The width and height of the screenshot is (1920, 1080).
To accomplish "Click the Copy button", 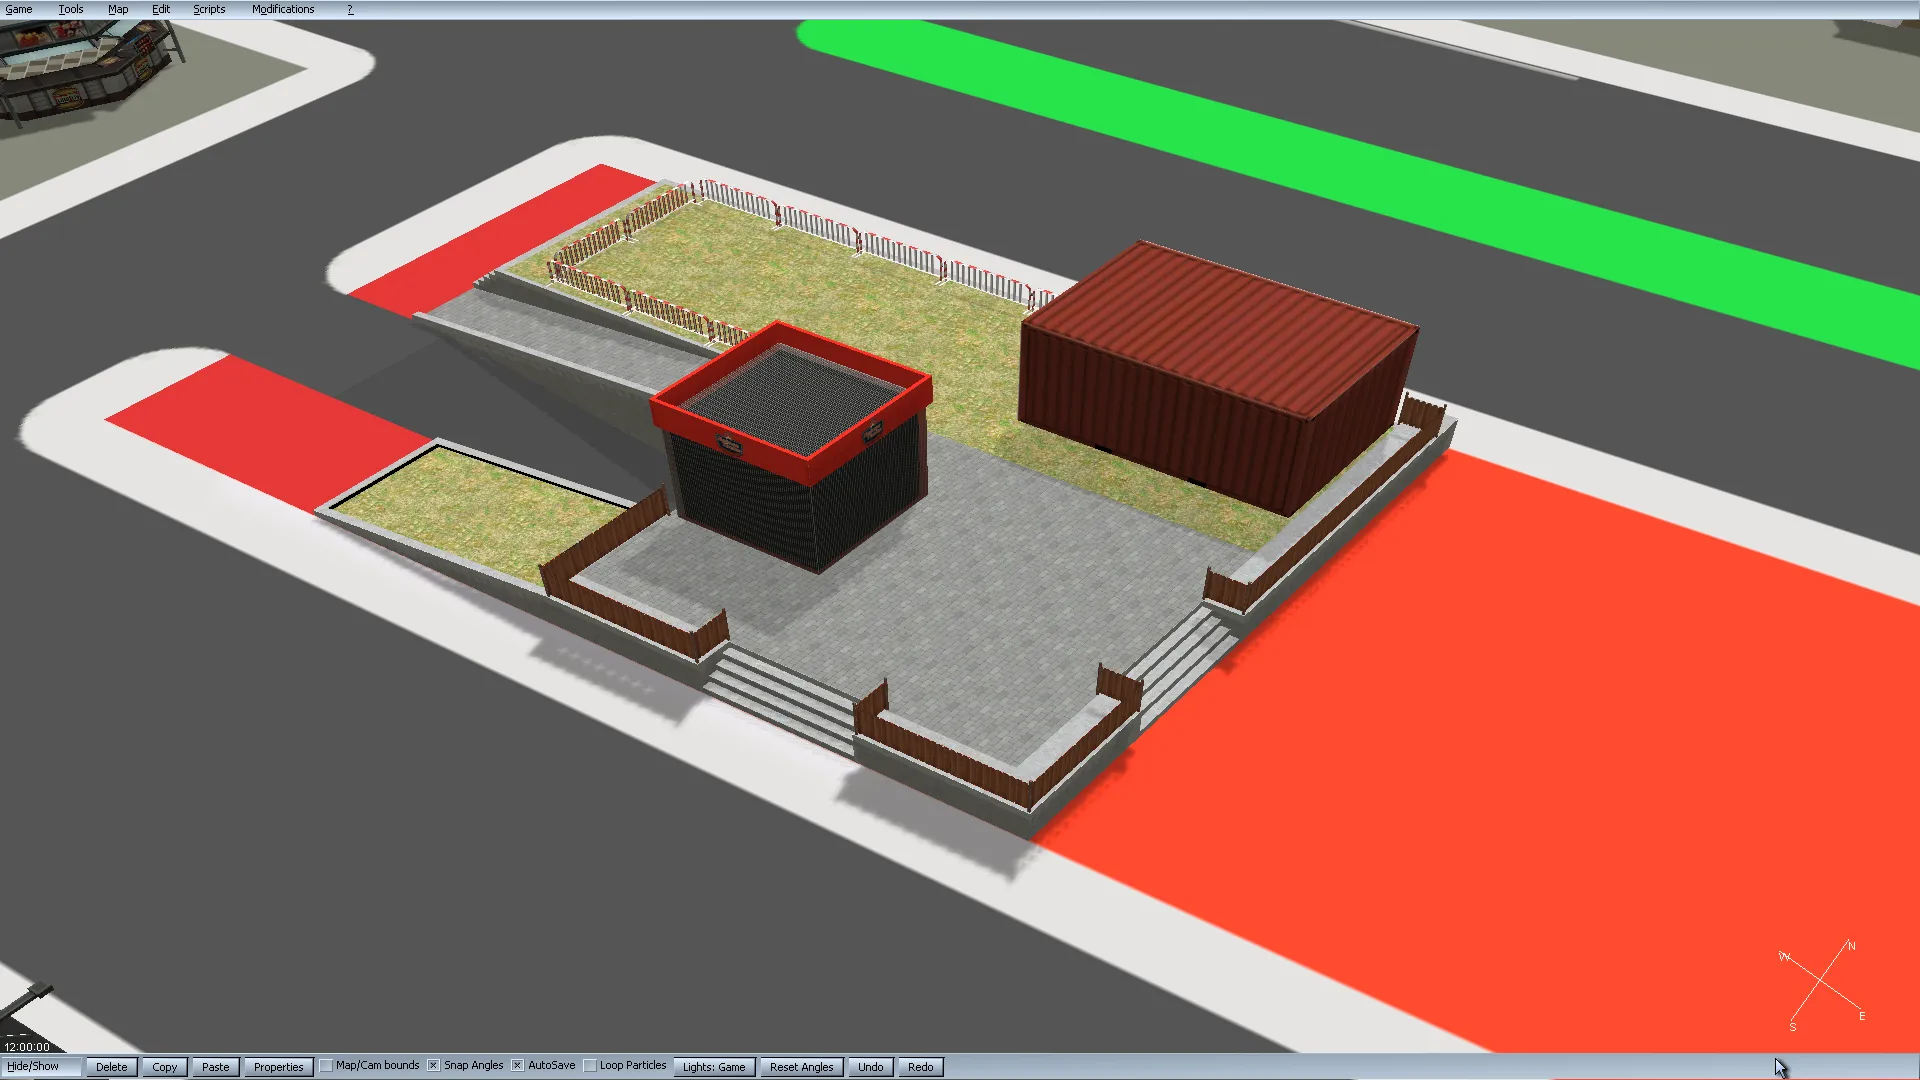I will 165,1067.
